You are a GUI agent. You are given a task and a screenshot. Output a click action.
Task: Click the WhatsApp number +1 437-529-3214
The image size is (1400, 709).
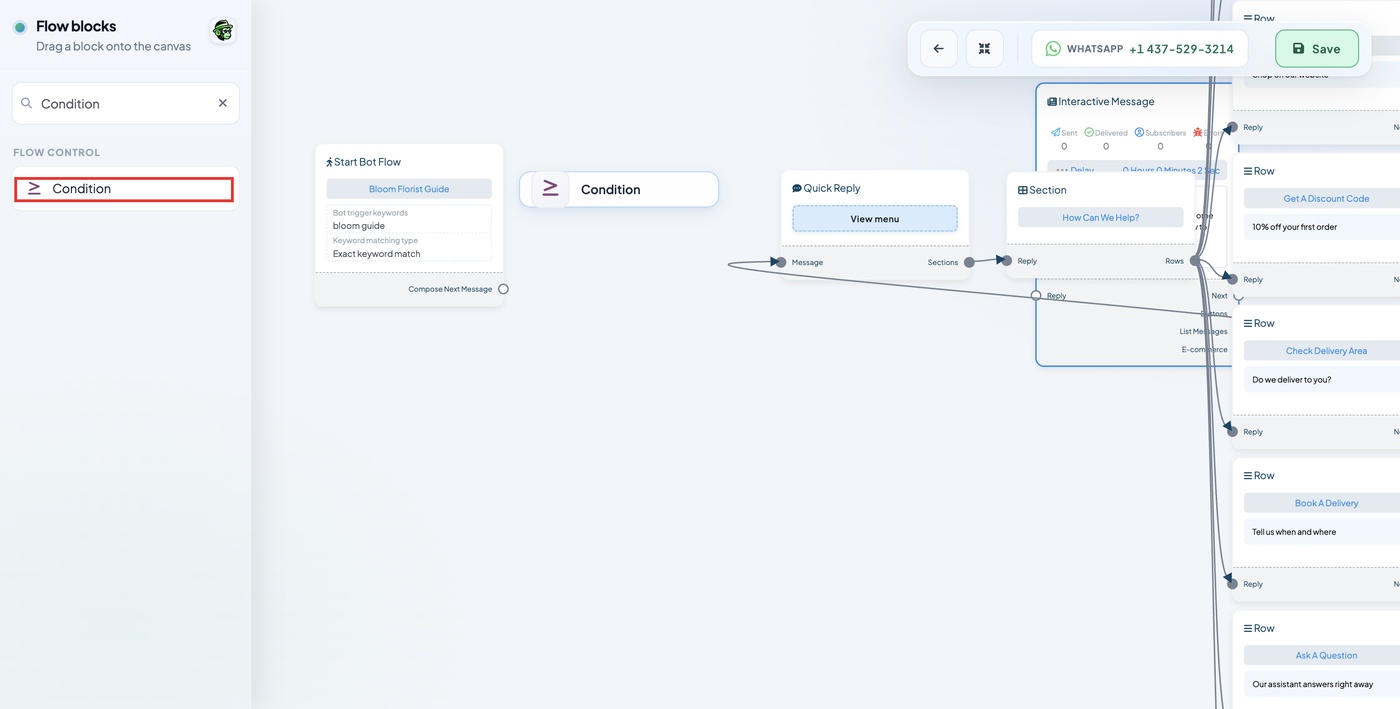click(x=1181, y=49)
